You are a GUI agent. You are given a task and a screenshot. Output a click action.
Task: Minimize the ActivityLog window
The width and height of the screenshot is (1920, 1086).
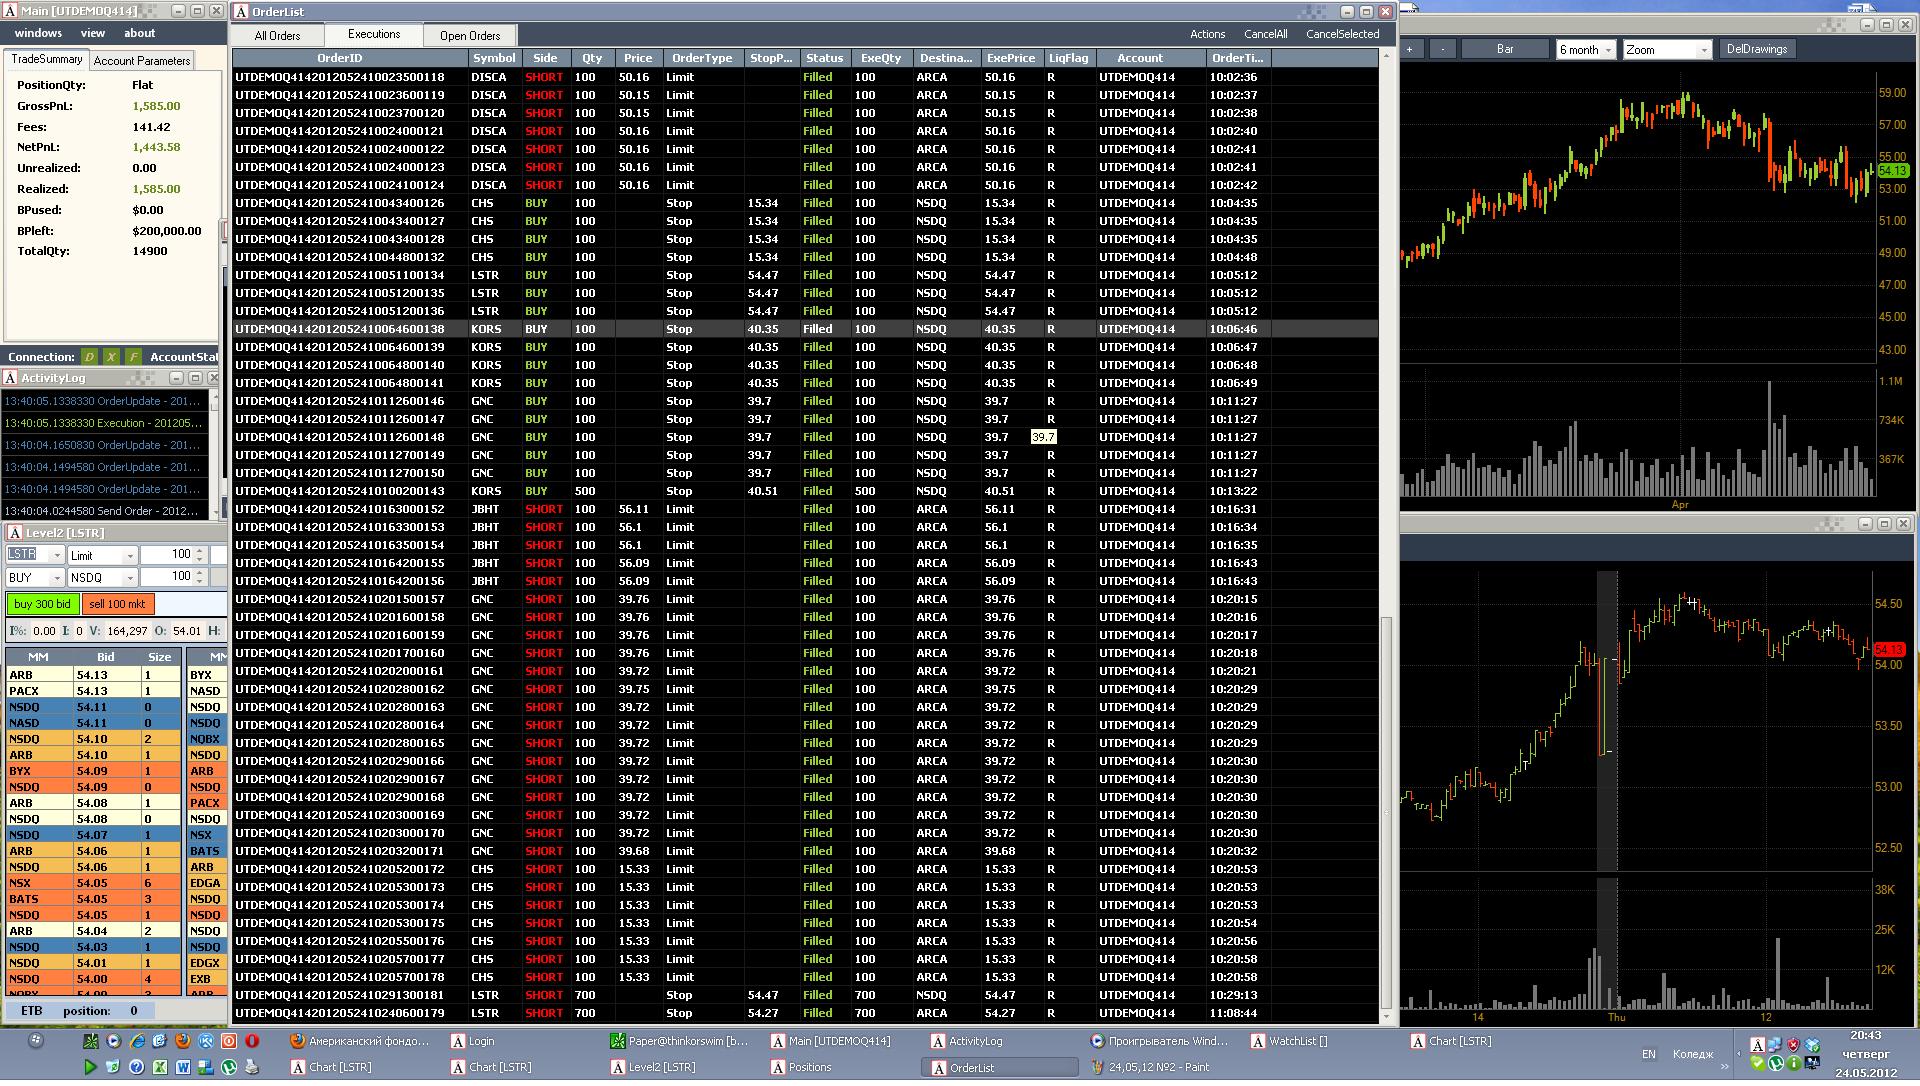pos(176,378)
